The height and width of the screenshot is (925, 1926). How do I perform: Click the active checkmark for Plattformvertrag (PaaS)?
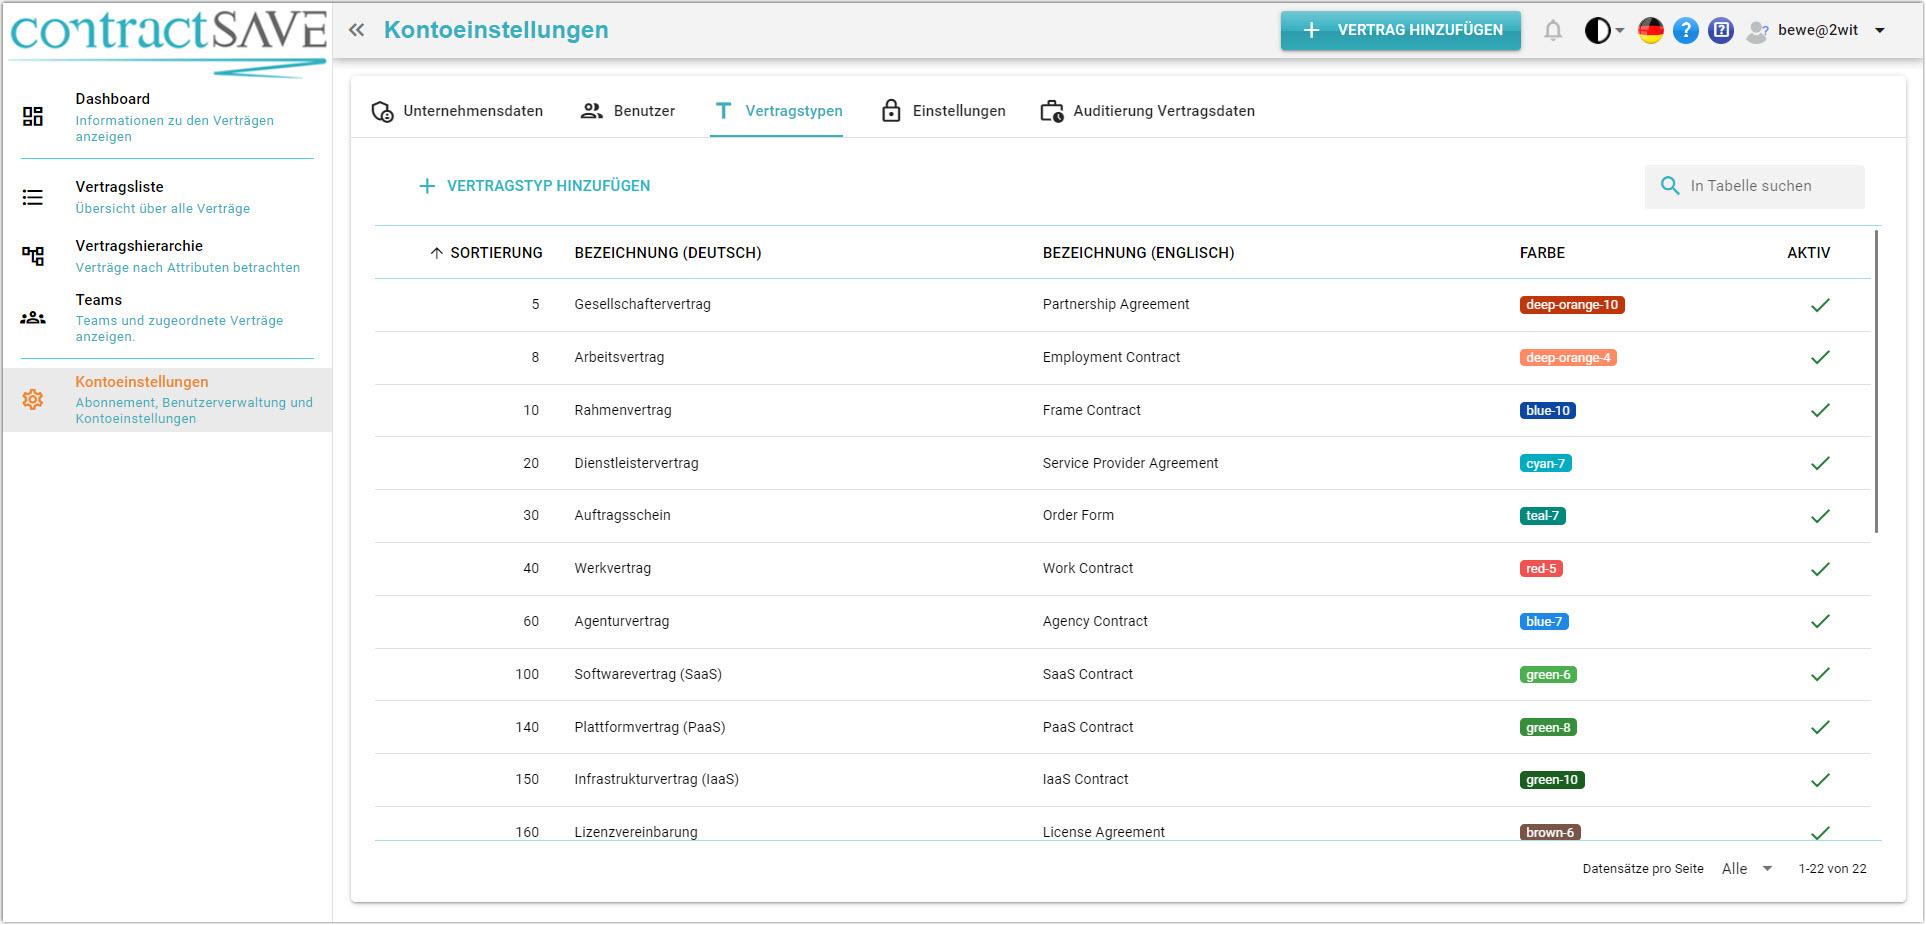point(1820,727)
